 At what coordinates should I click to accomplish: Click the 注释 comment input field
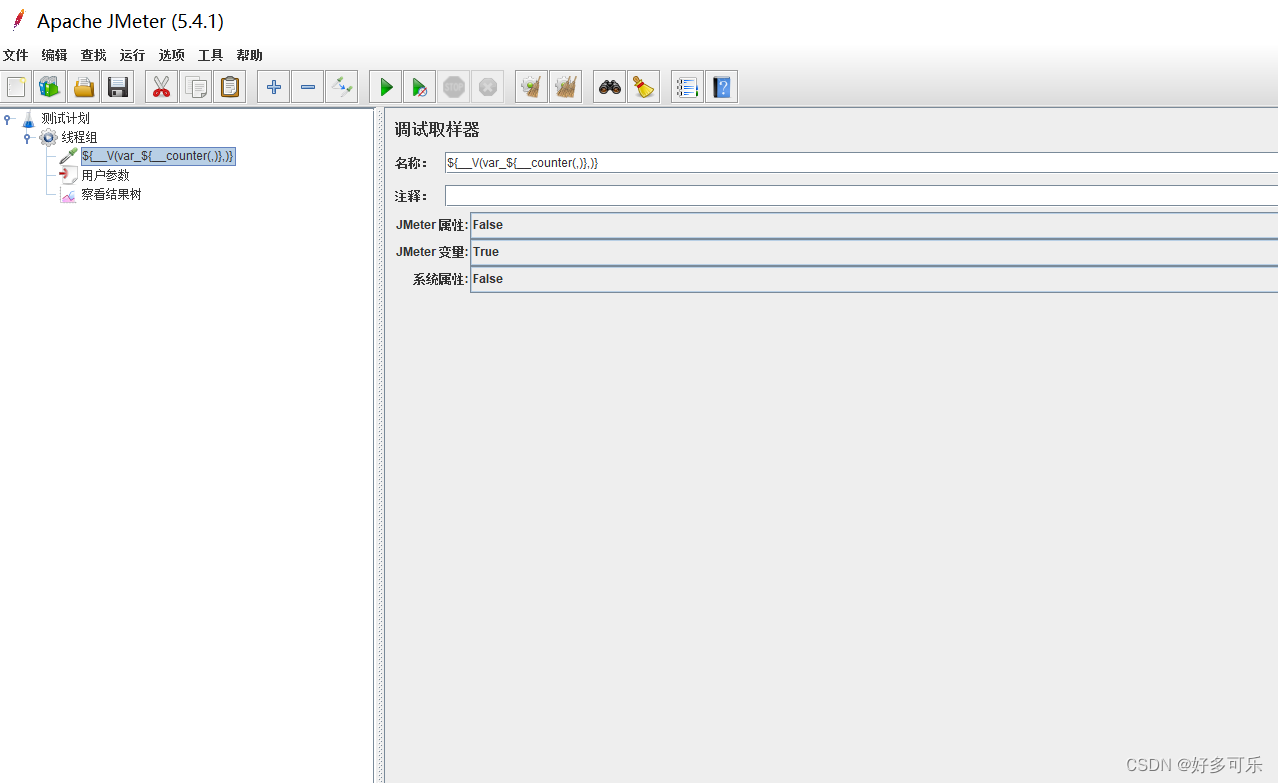[x=861, y=196]
